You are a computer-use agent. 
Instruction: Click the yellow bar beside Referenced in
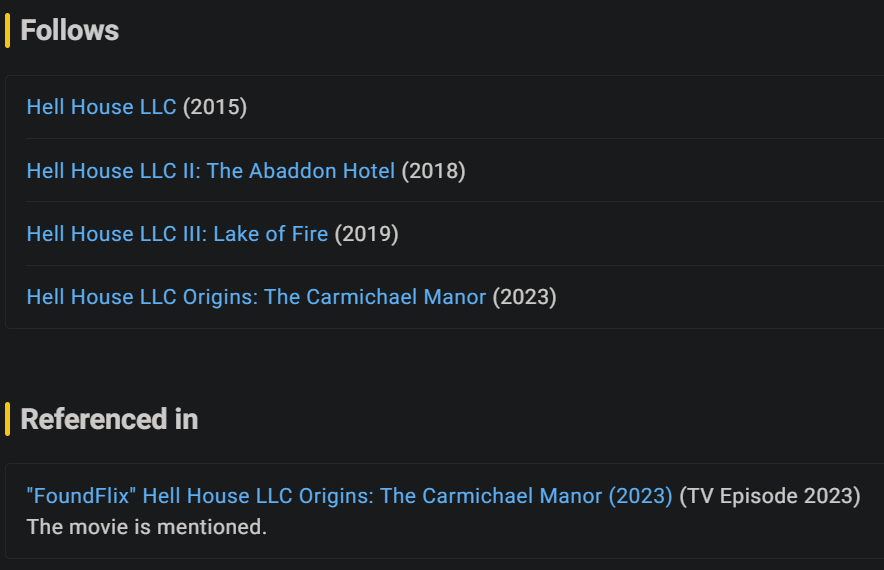(8, 419)
